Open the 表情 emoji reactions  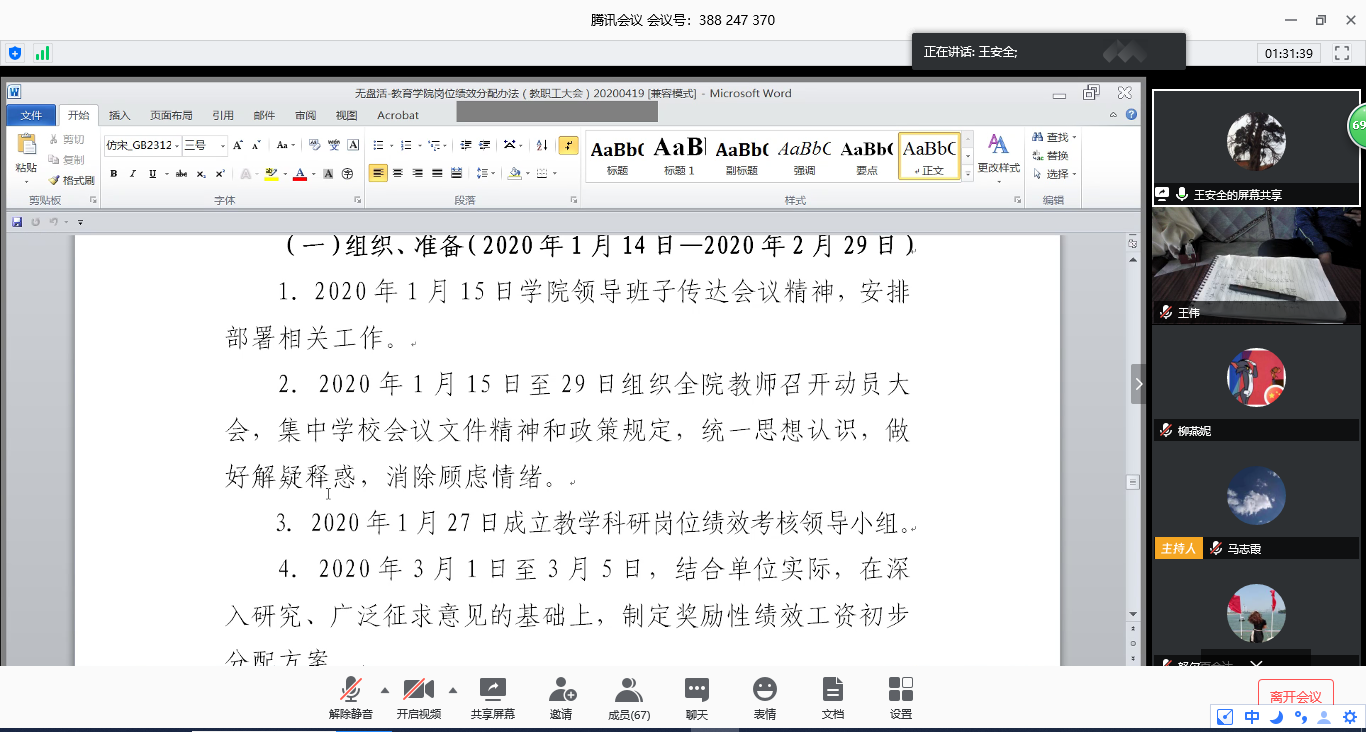(x=764, y=691)
